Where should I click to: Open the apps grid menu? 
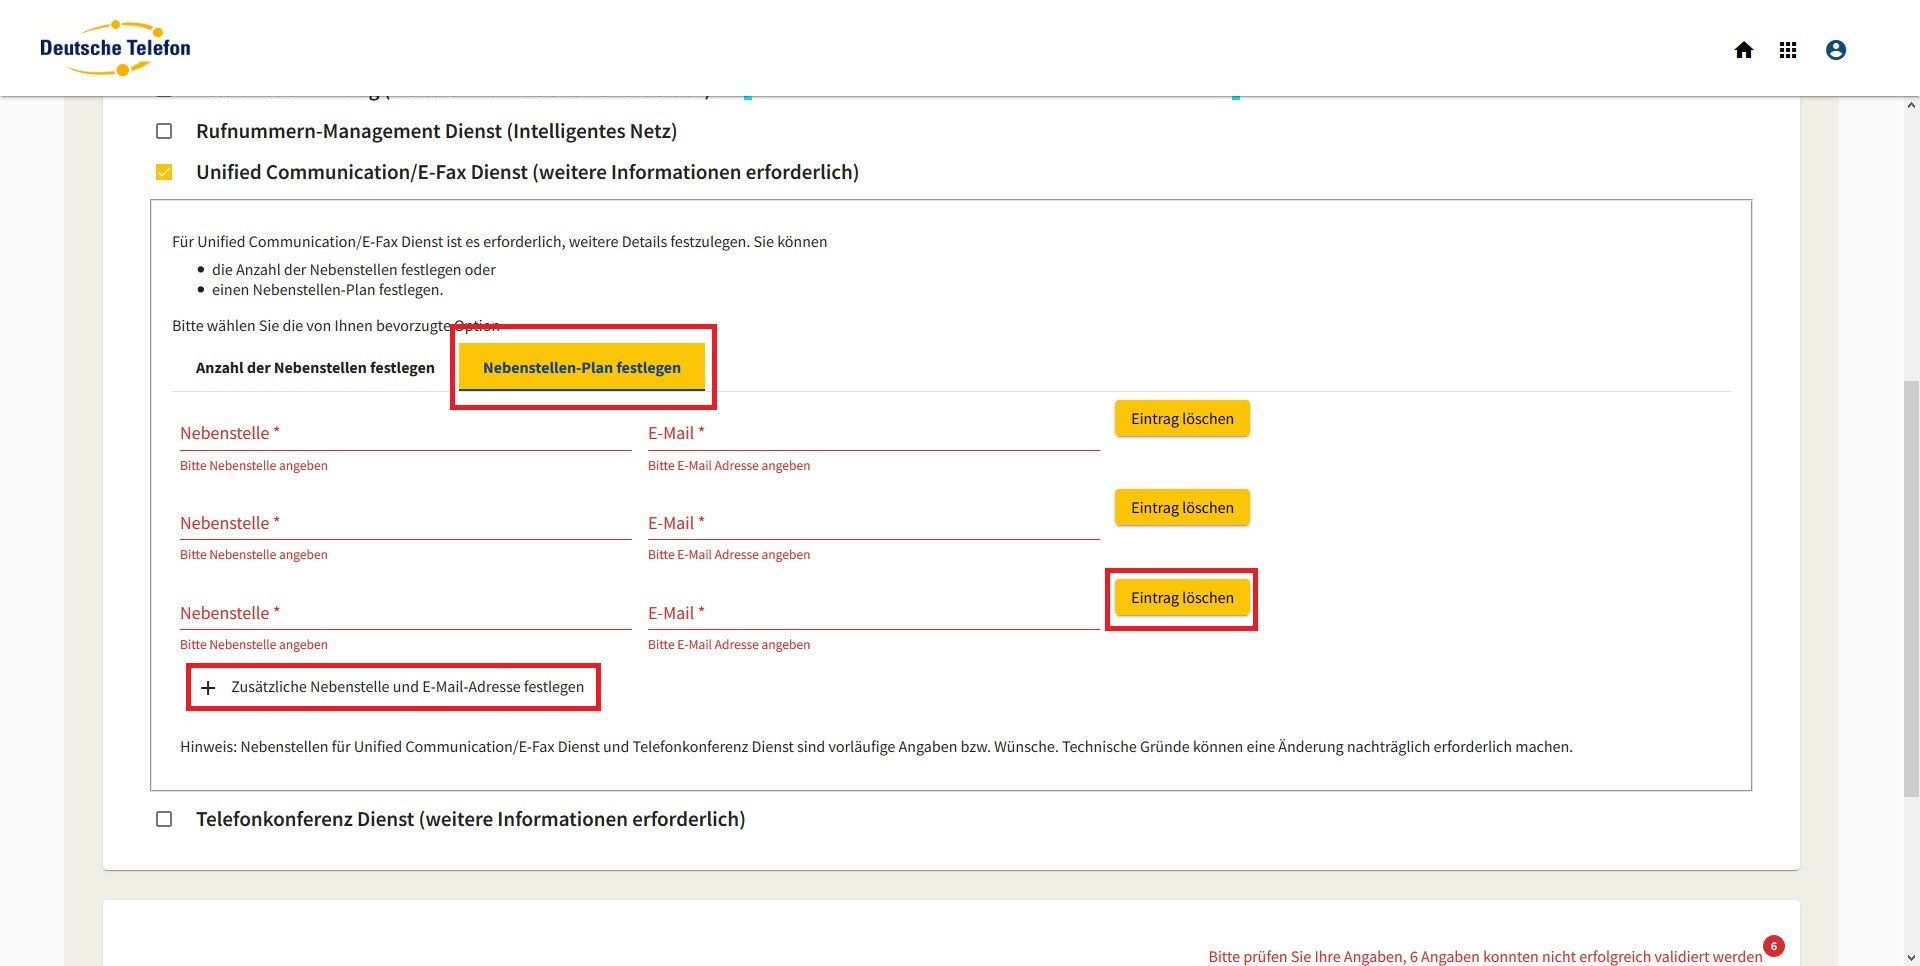pos(1788,50)
